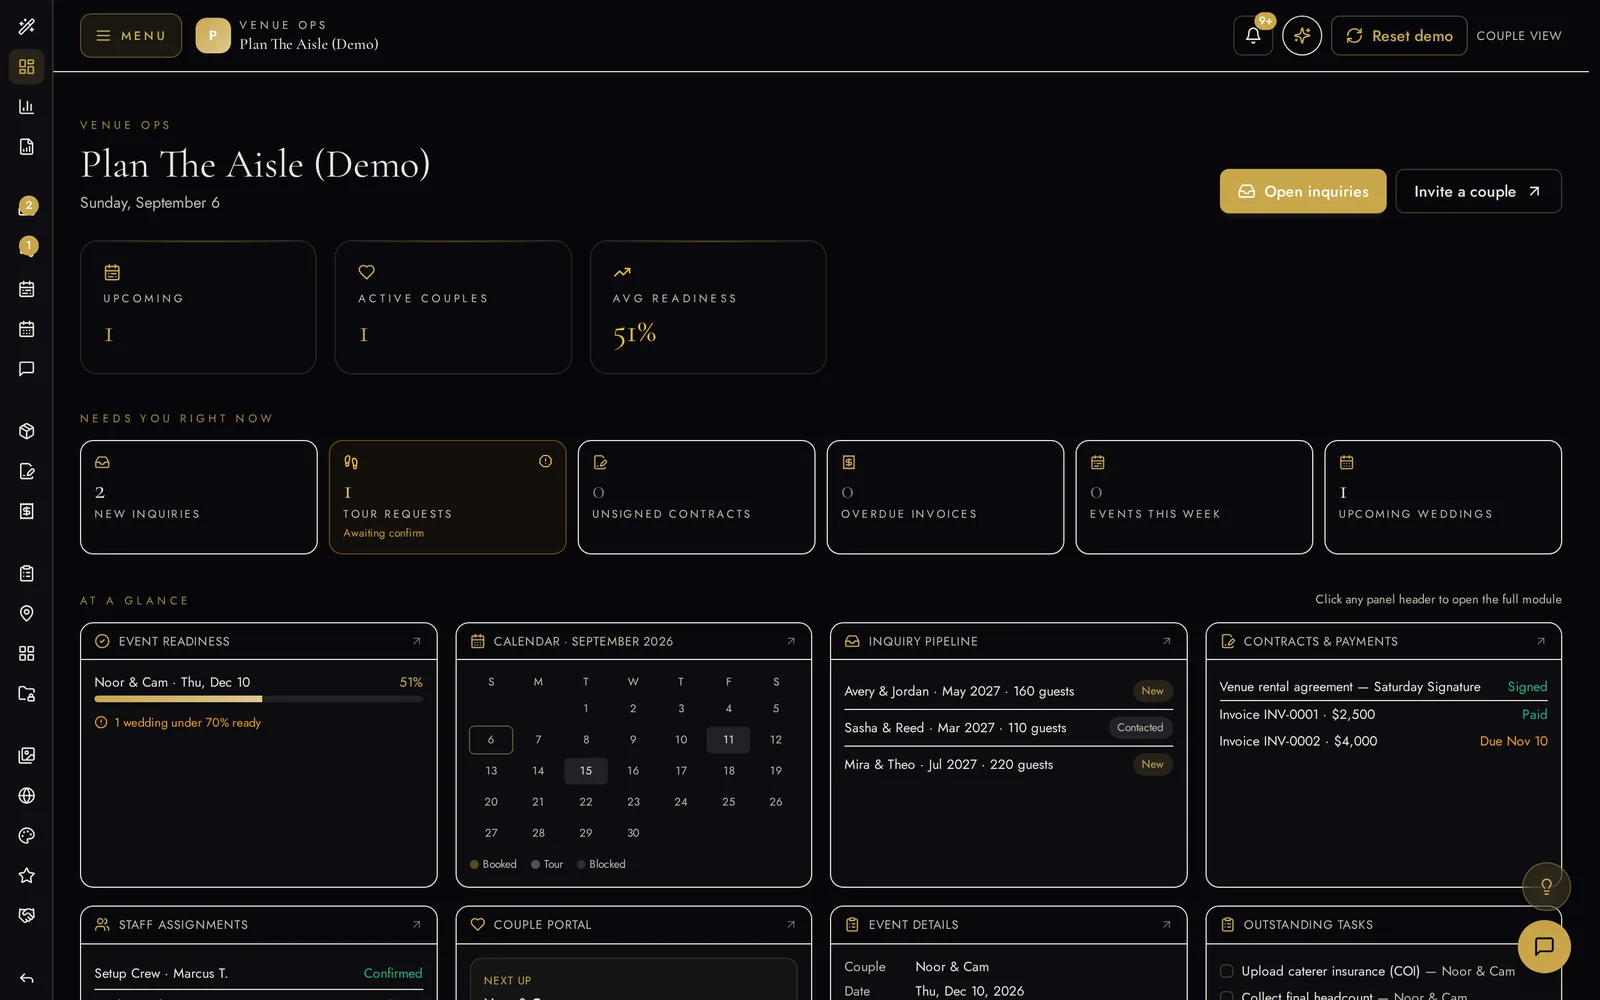
Task: Open Outstanding Tasks panel header
Action: pyautogui.click(x=1383, y=925)
